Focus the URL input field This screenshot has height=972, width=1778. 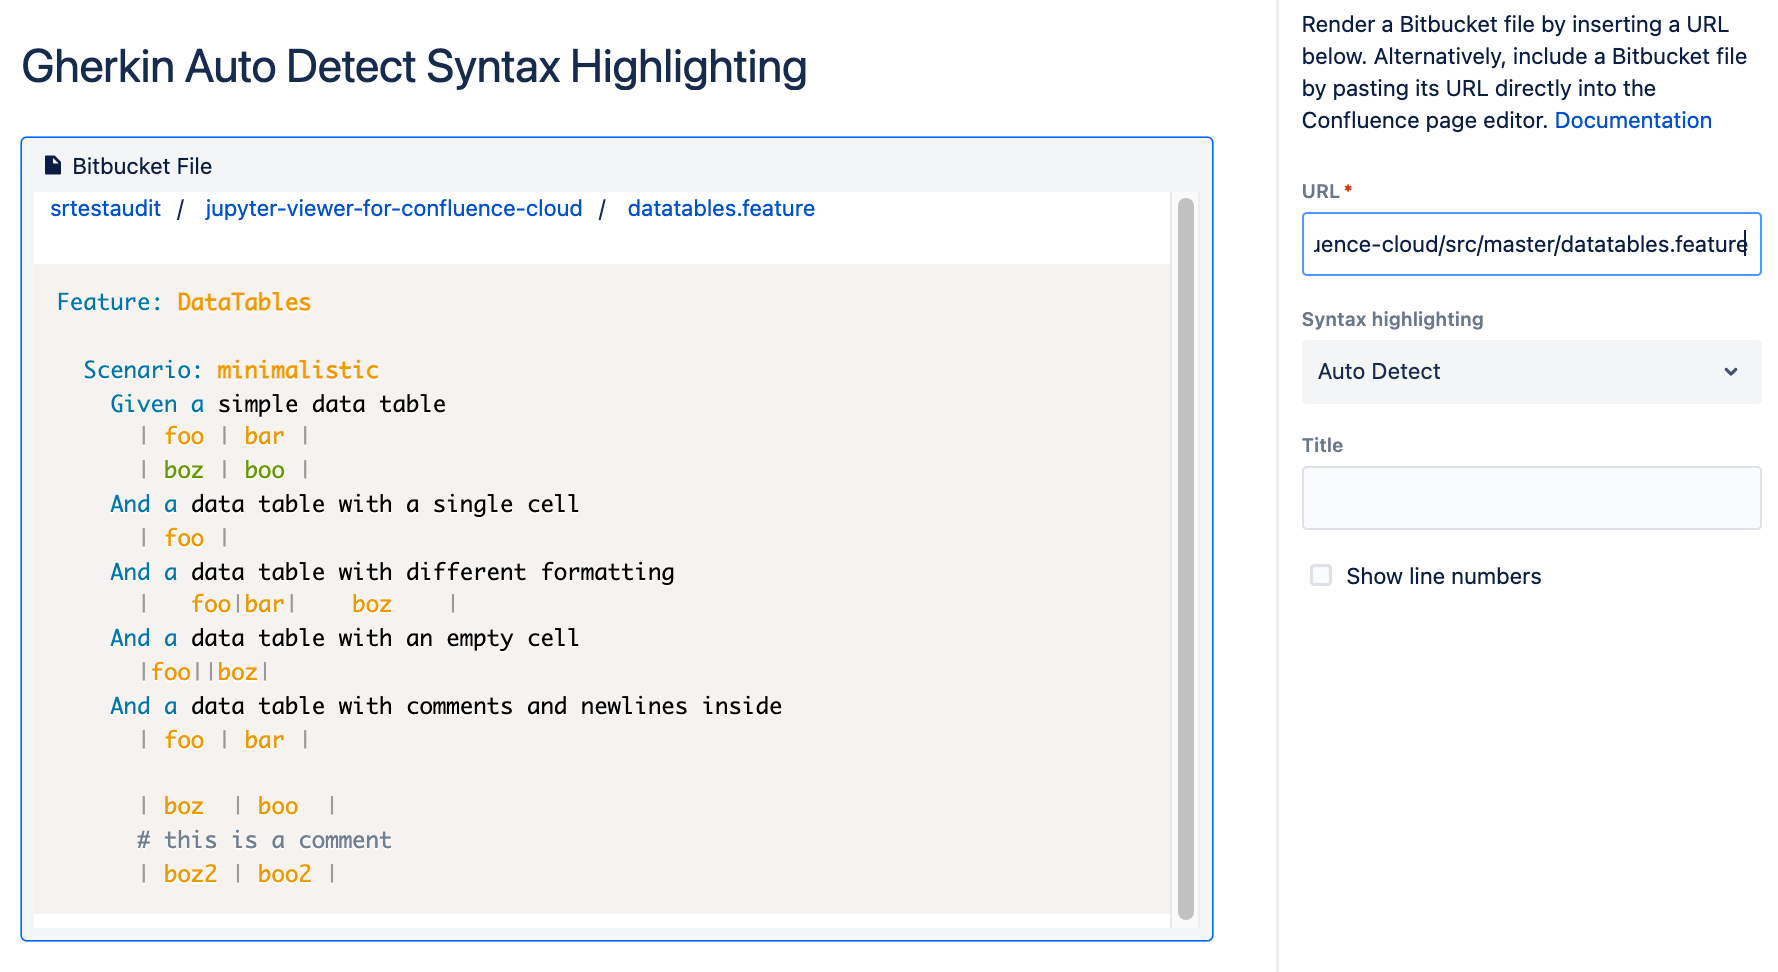tap(1530, 244)
